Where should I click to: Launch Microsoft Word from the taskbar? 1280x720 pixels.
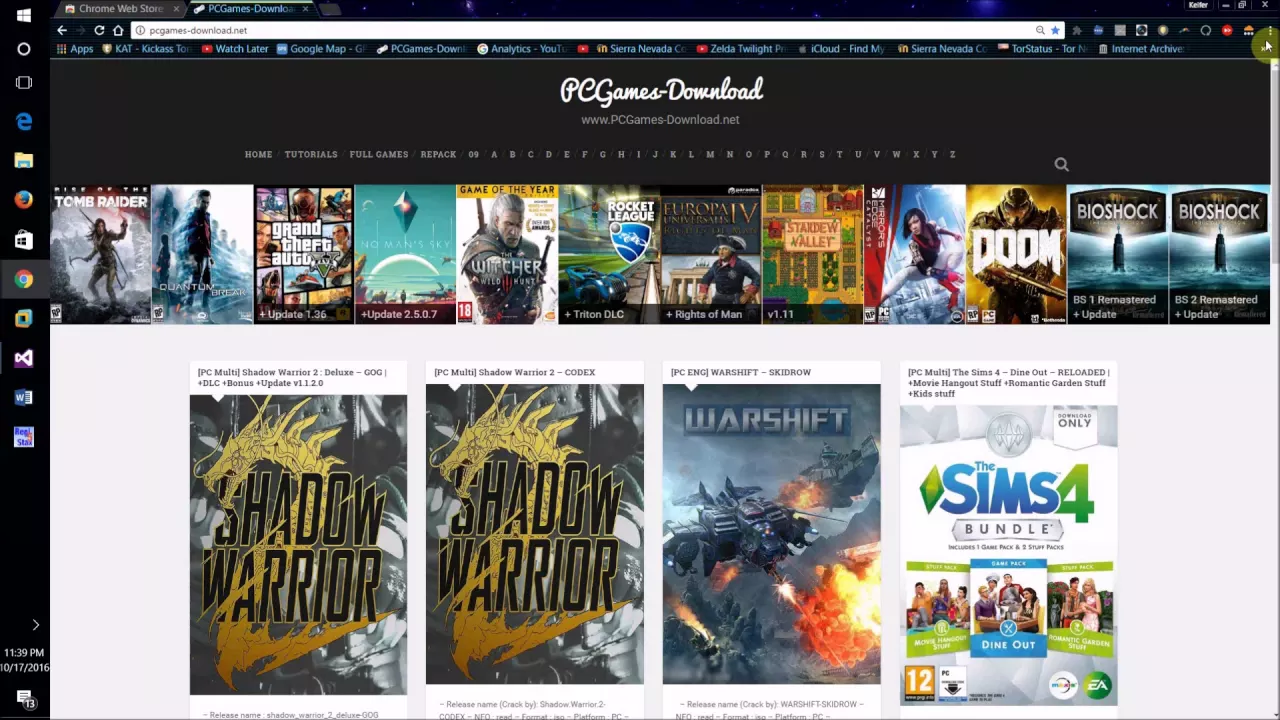24,397
